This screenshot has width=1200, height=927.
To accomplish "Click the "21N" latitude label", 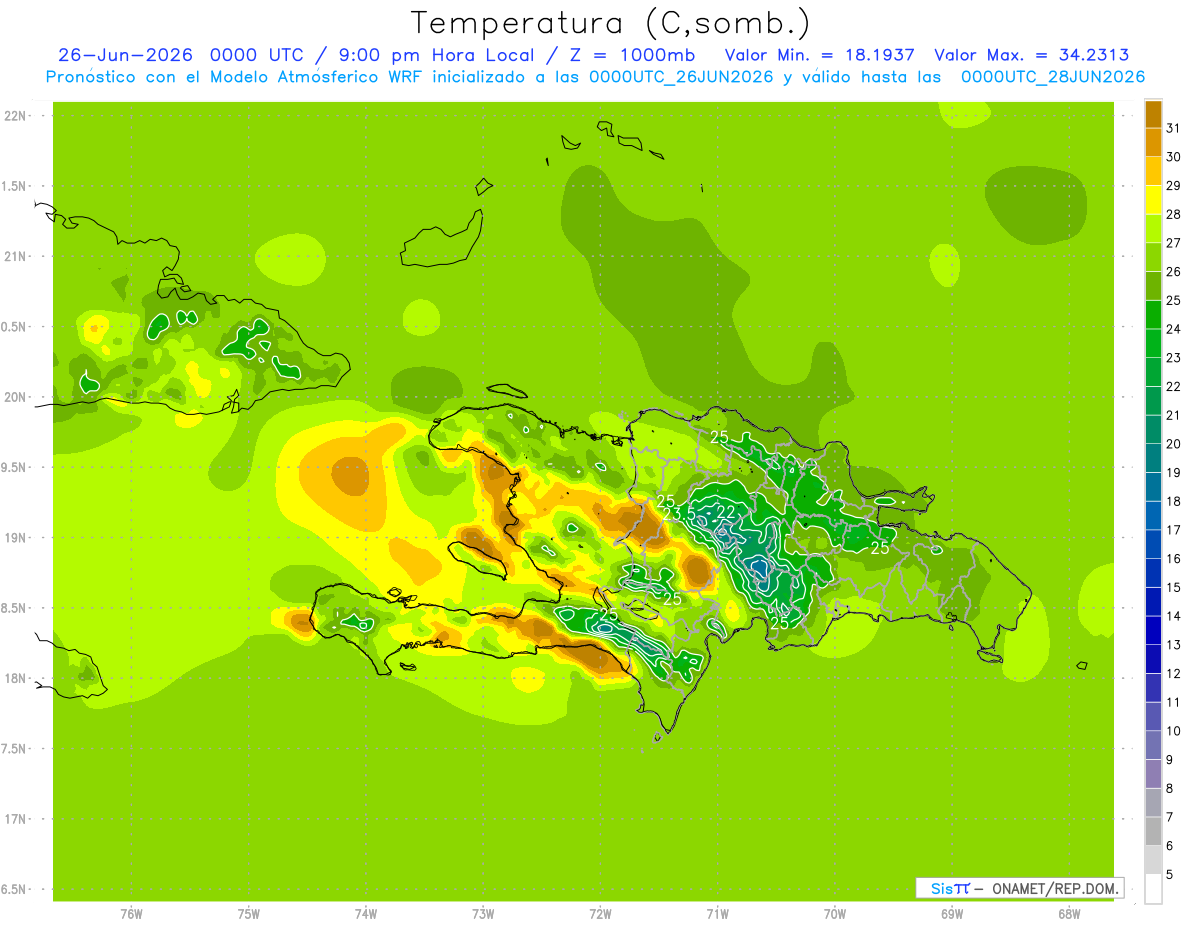I will (15, 257).
